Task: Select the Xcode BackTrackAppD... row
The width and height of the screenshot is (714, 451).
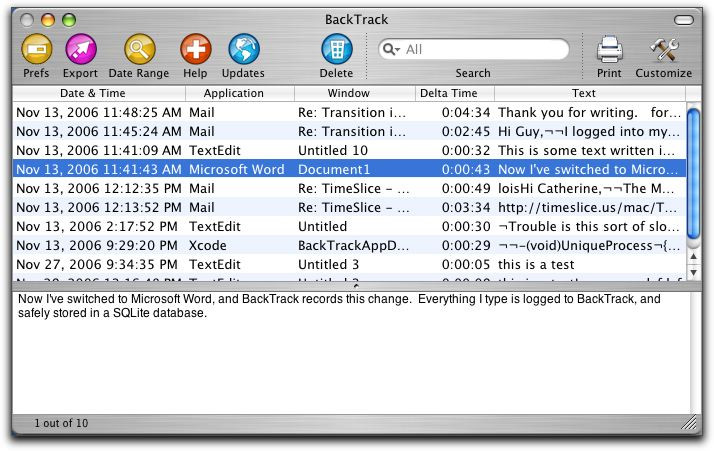Action: 349,246
